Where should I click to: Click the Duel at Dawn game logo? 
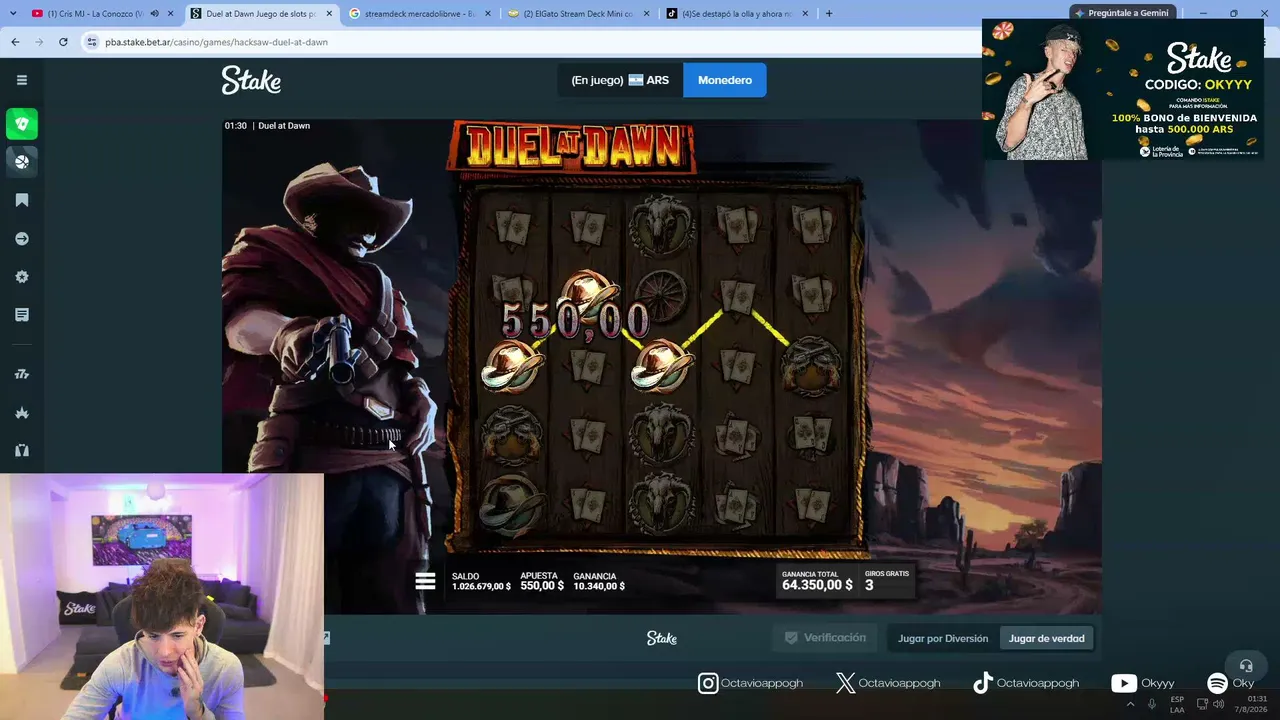tap(572, 148)
